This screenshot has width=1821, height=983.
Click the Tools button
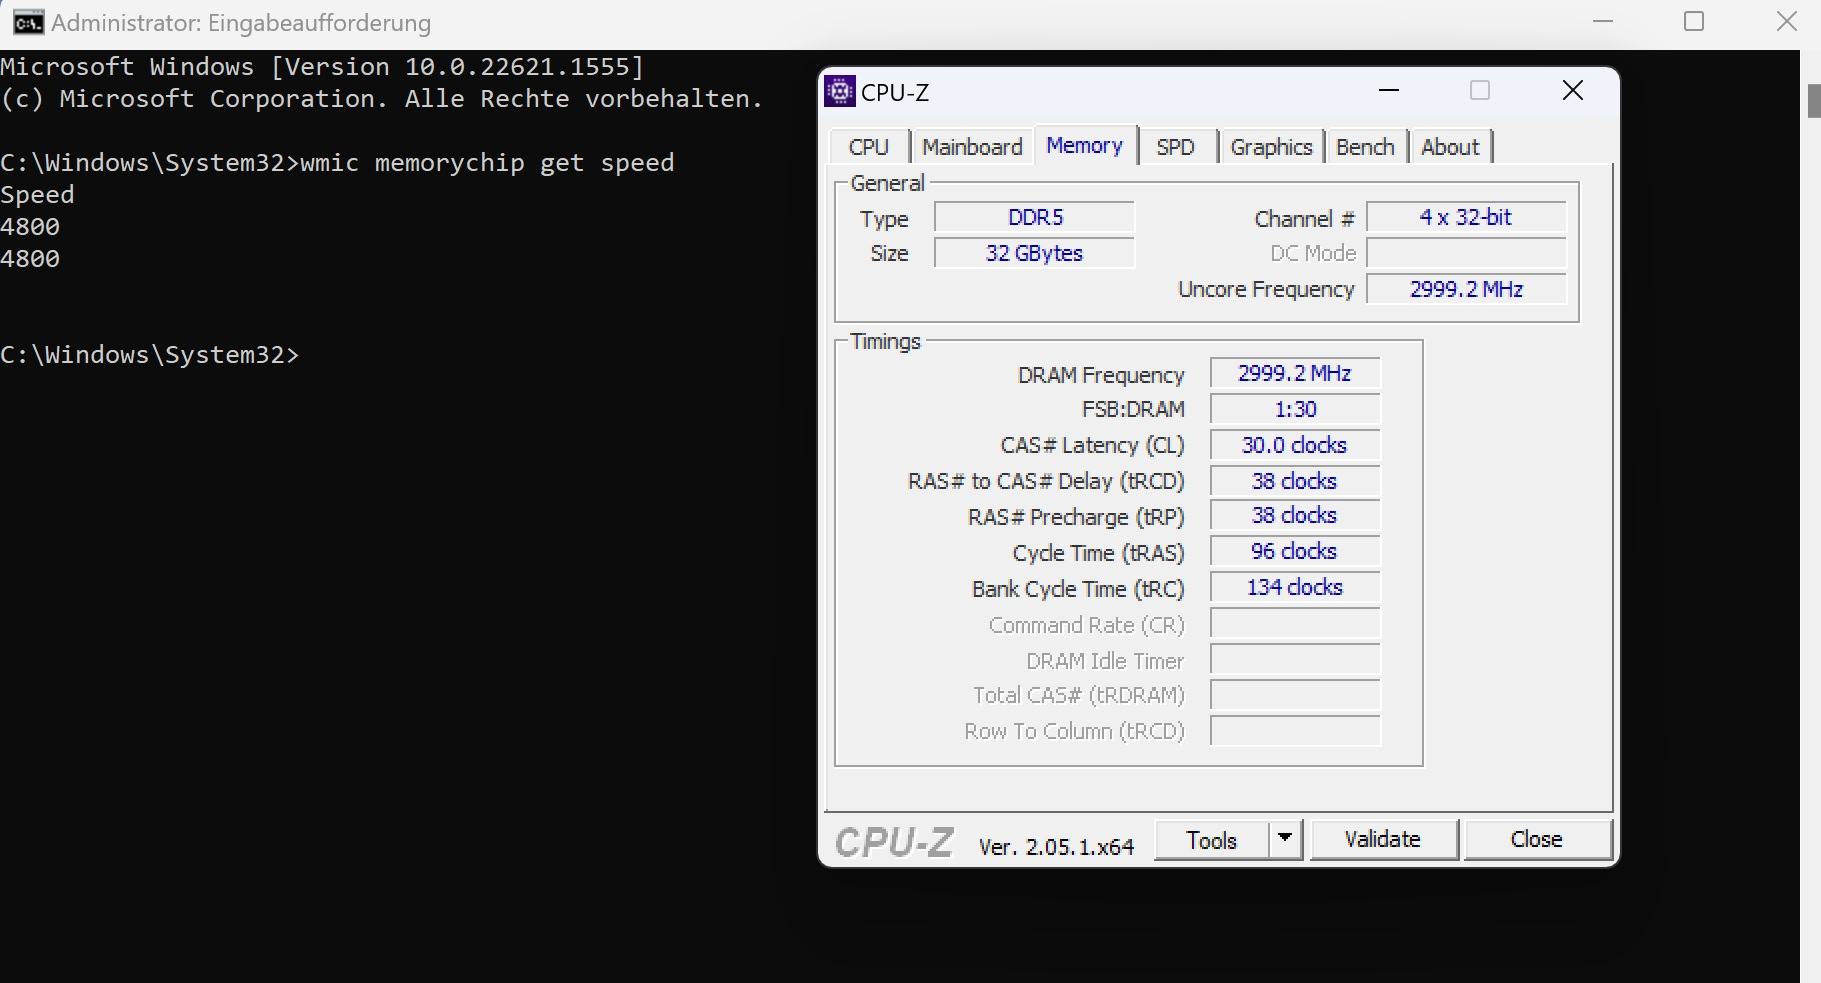1212,840
